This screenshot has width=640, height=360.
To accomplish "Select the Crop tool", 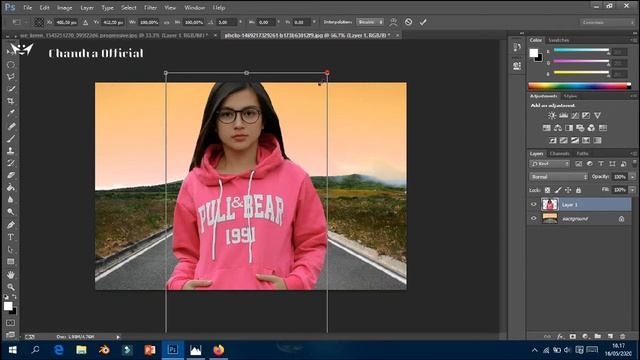I will coord(11,101).
